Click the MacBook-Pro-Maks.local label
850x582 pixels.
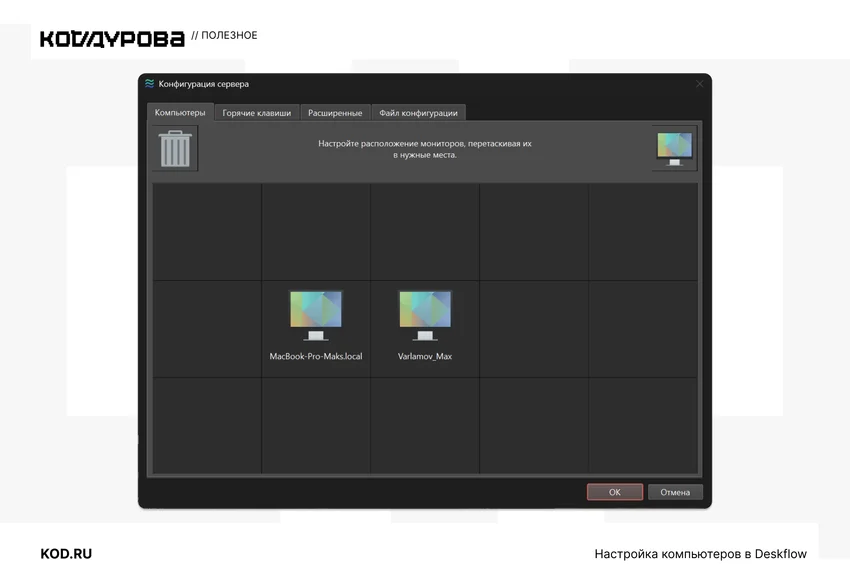[x=316, y=356]
